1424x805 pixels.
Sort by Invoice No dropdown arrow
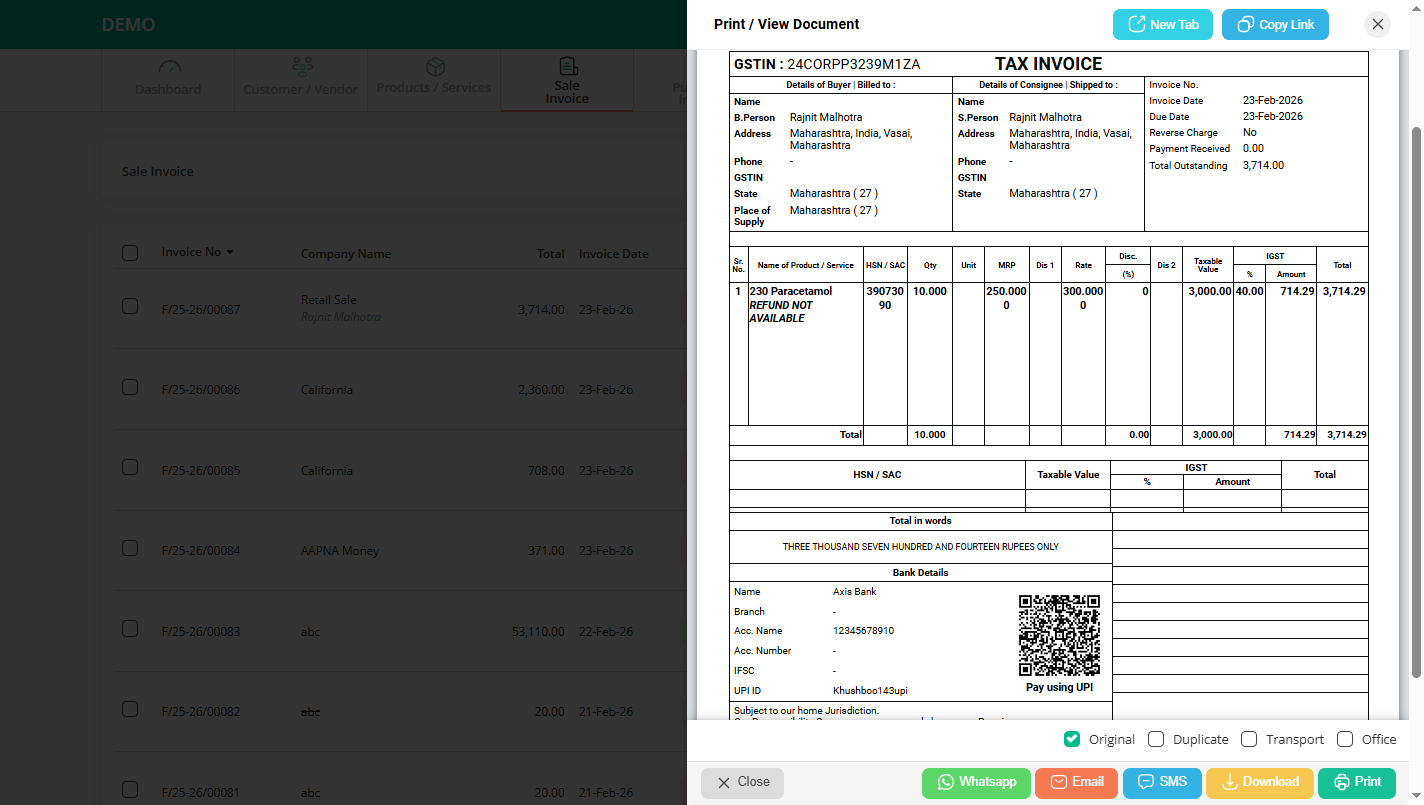230,252
